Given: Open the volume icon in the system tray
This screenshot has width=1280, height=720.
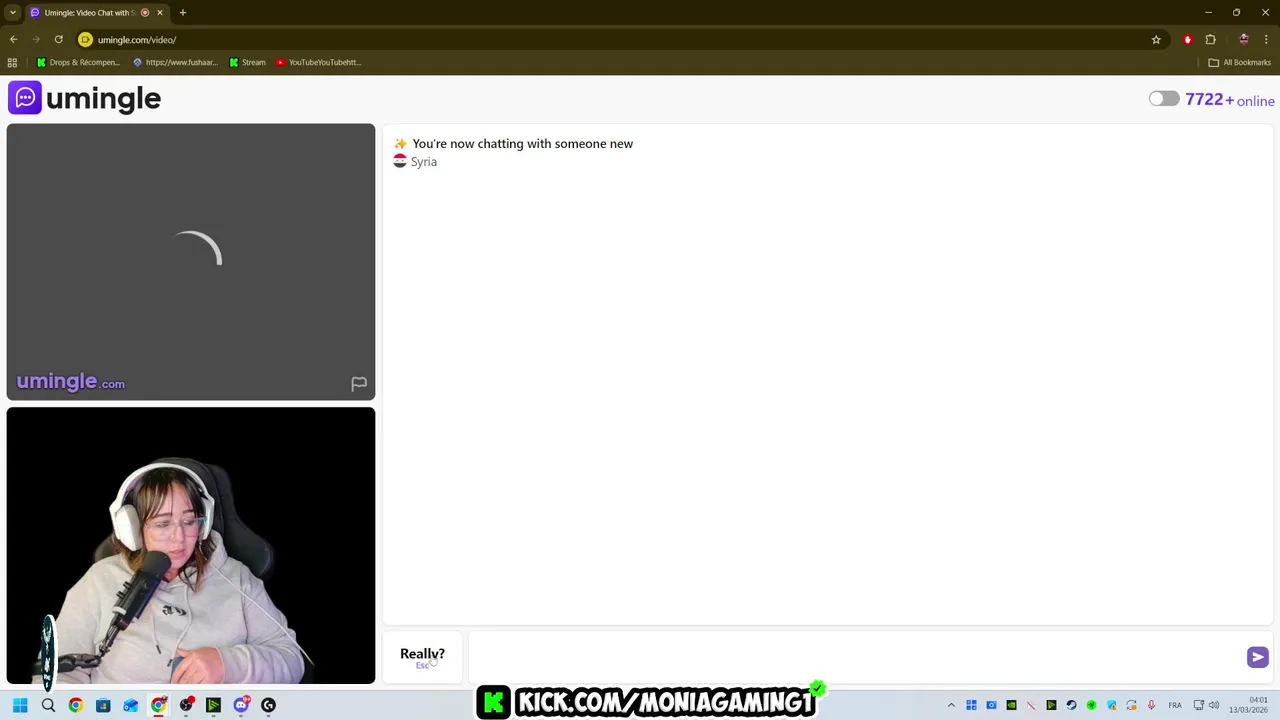Looking at the screenshot, I should tap(1214, 706).
